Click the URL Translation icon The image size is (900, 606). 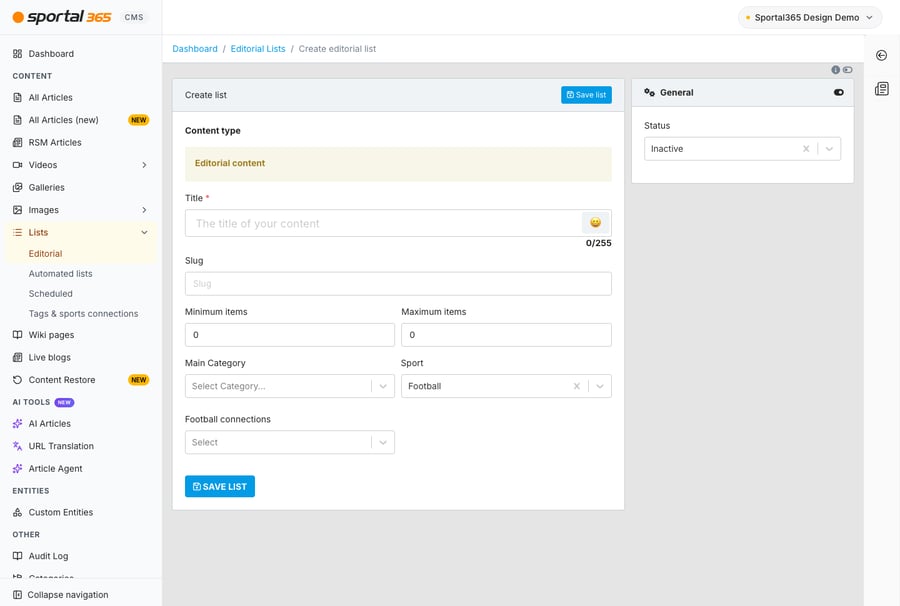[x=17, y=446]
